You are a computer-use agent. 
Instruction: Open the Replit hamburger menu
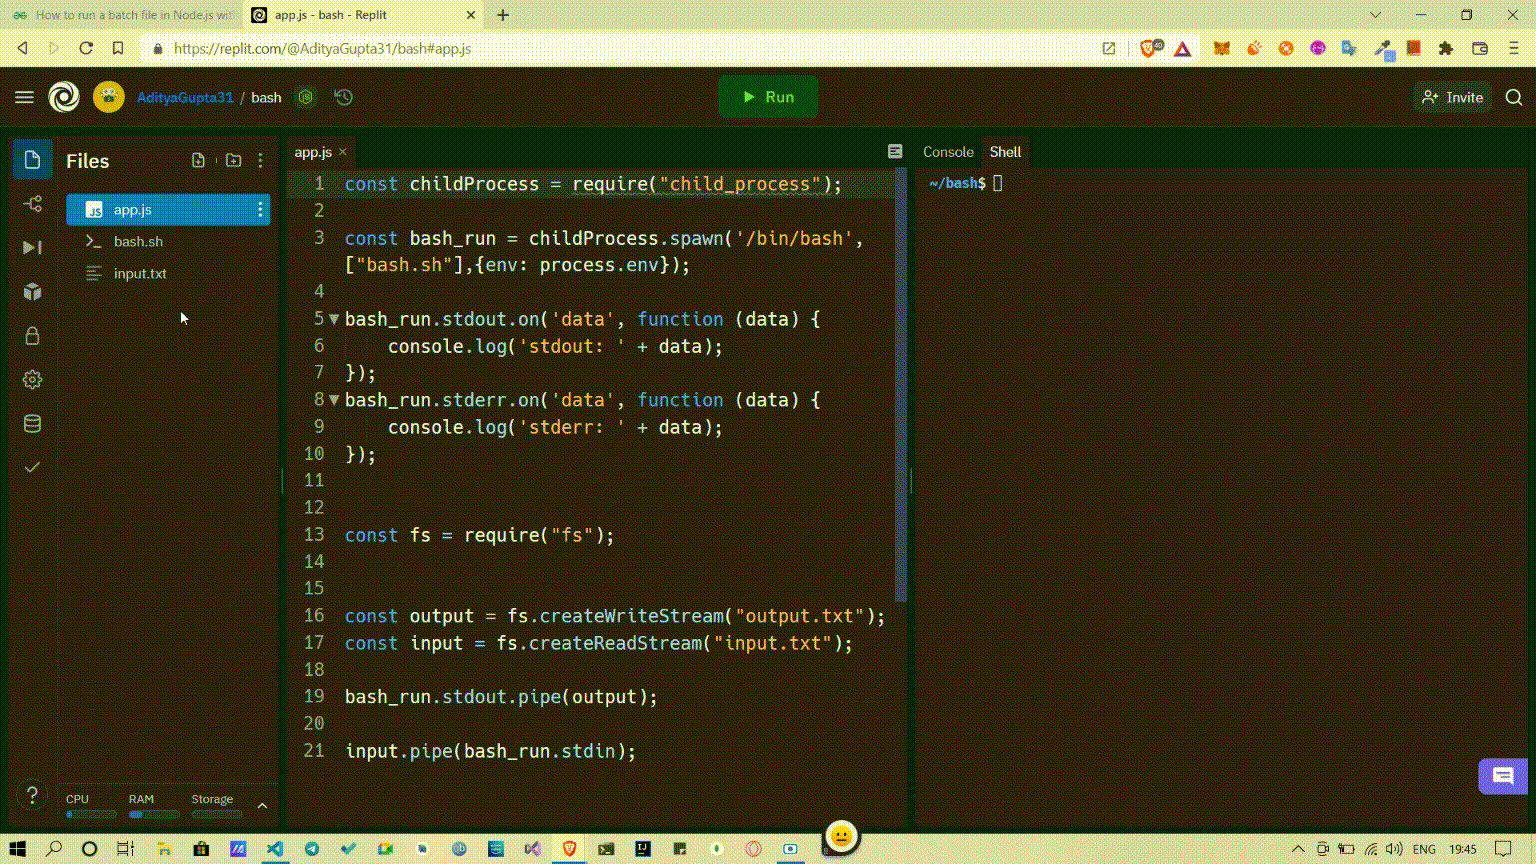click(24, 97)
